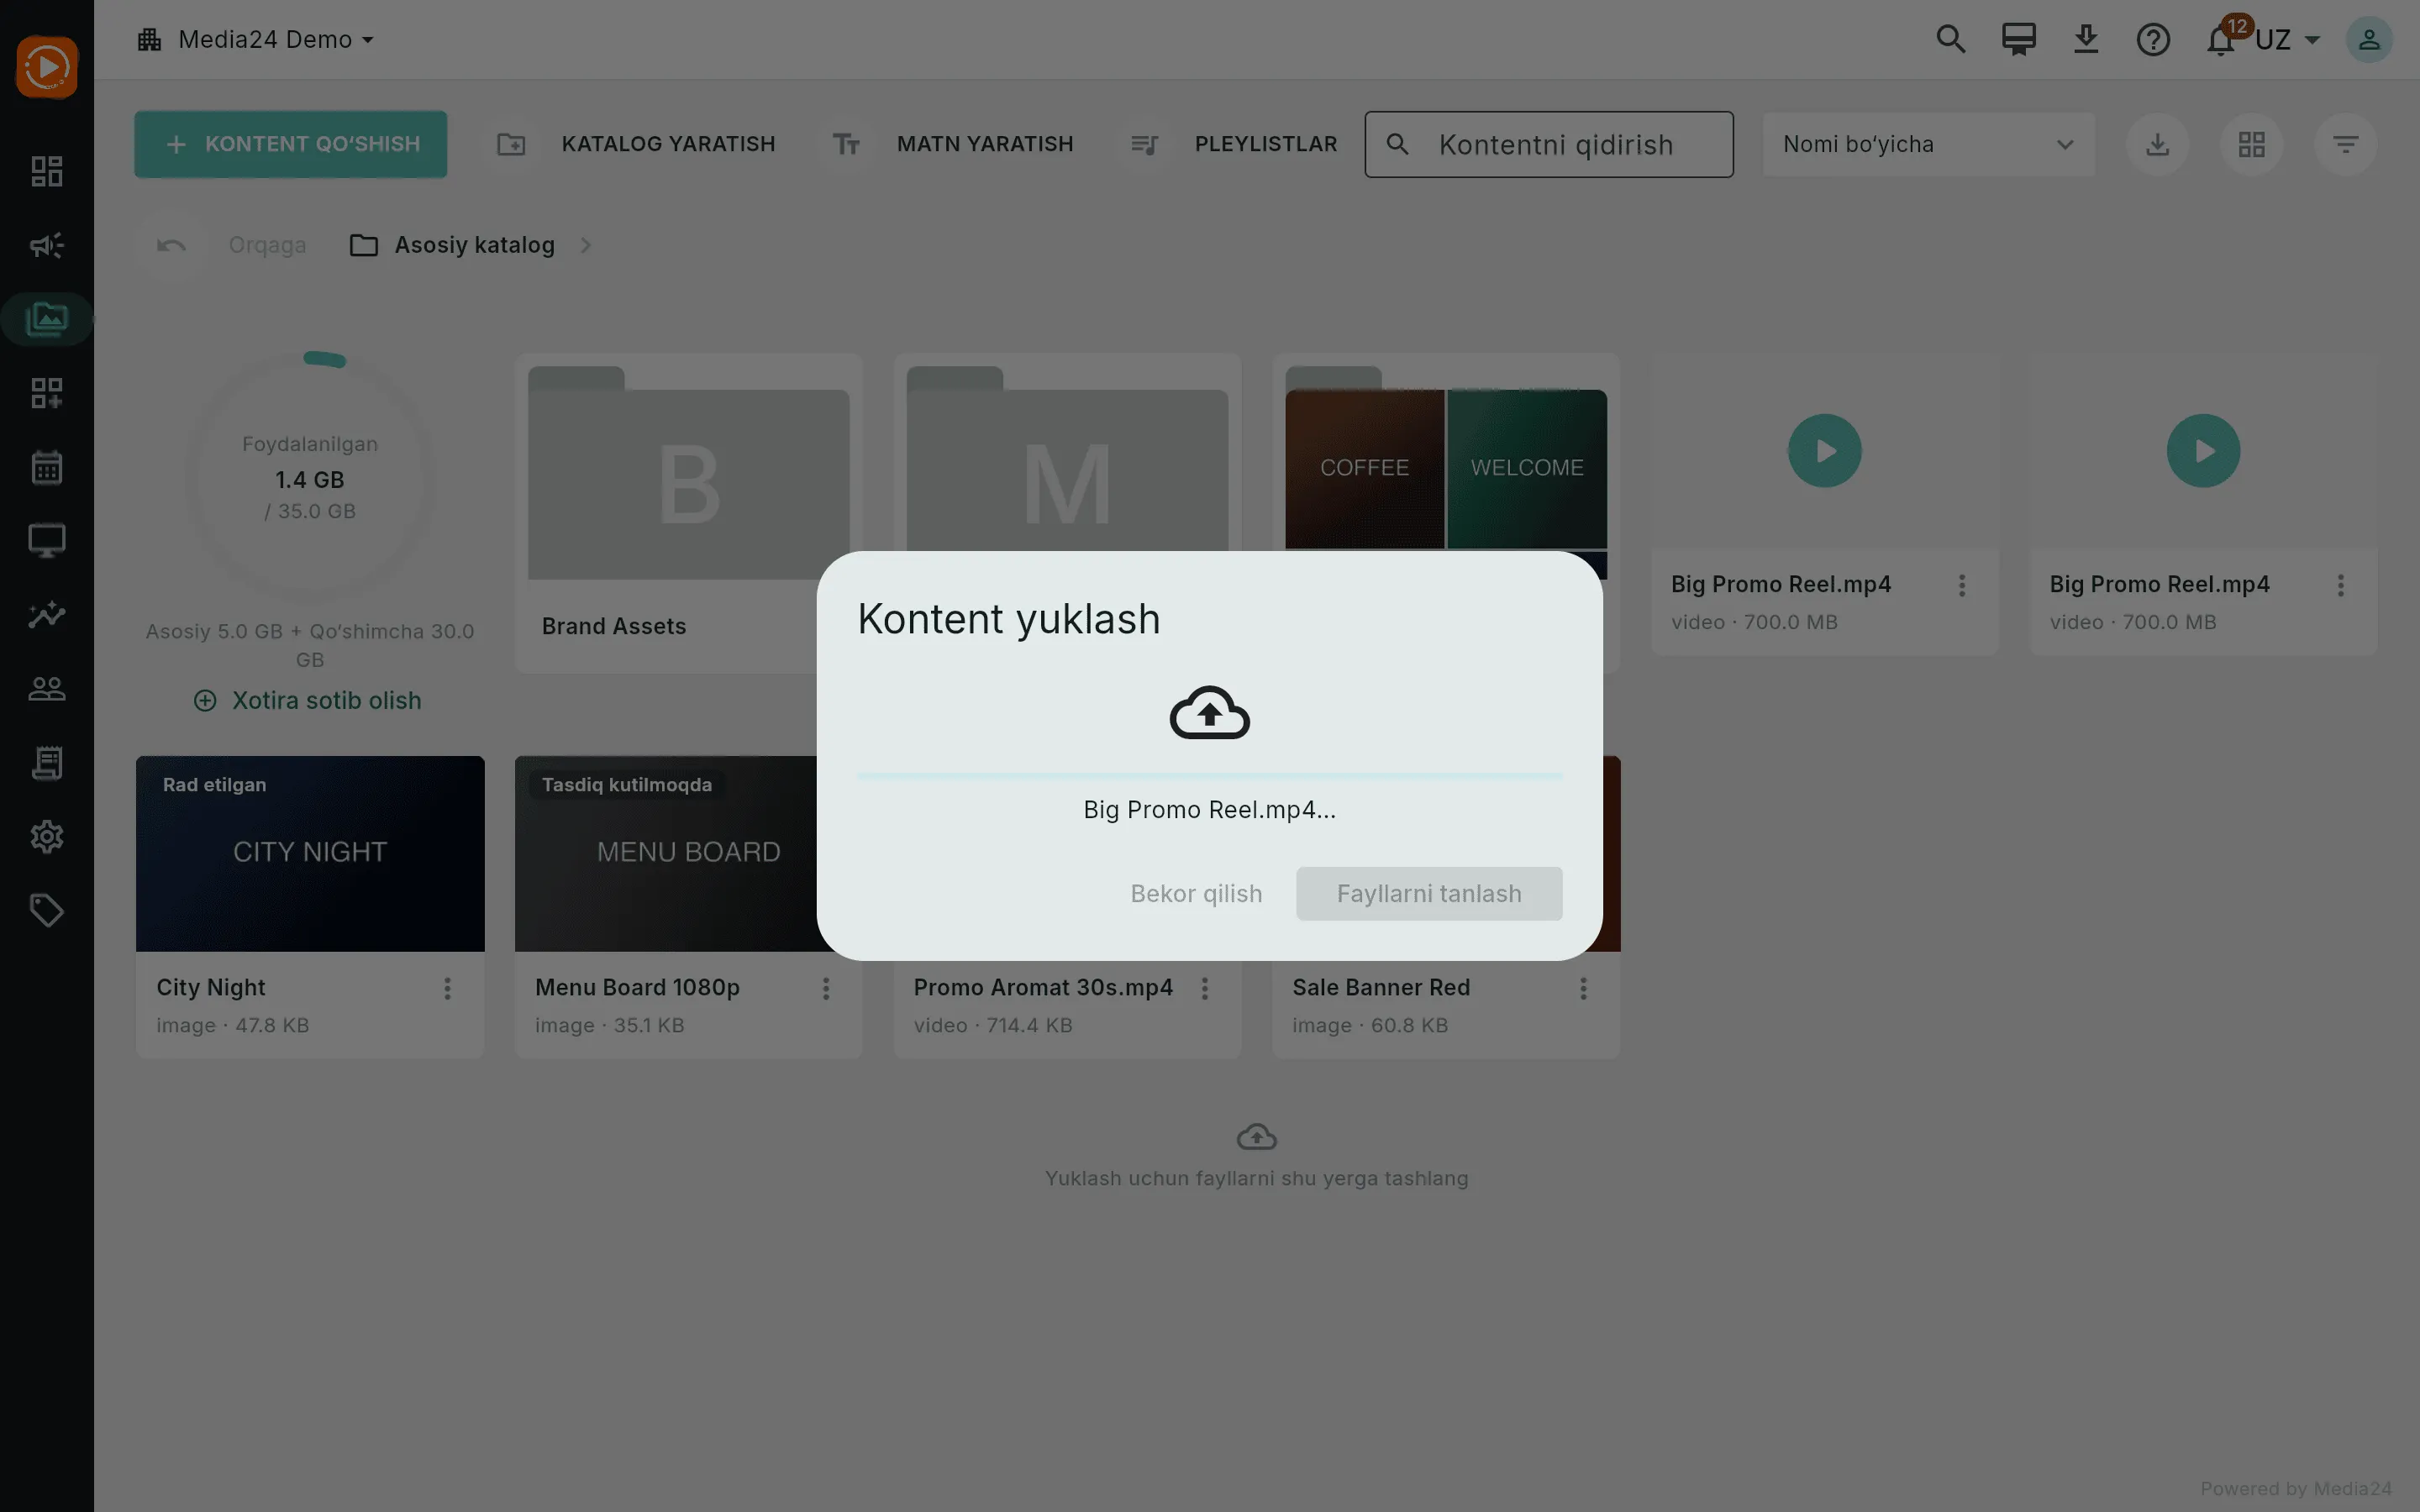Click the Tasdiq kutilmoqda status badge
Image resolution: width=2420 pixels, height=1512 pixels.
click(627, 785)
